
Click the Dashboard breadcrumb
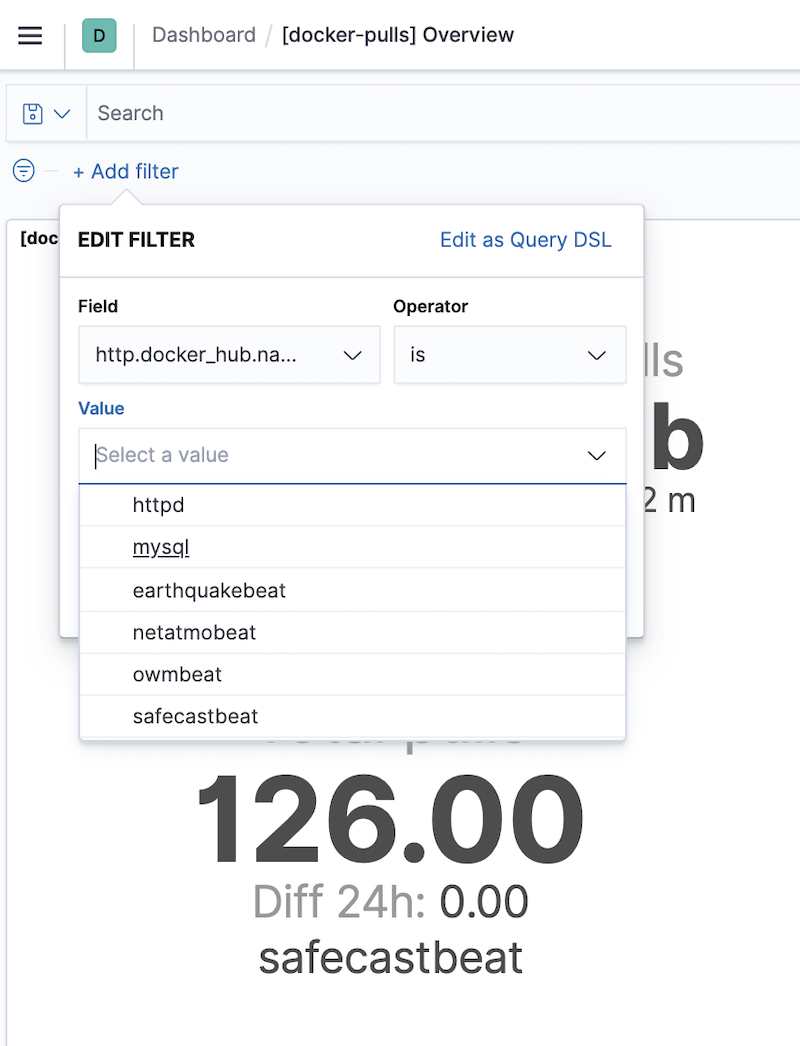coord(204,35)
